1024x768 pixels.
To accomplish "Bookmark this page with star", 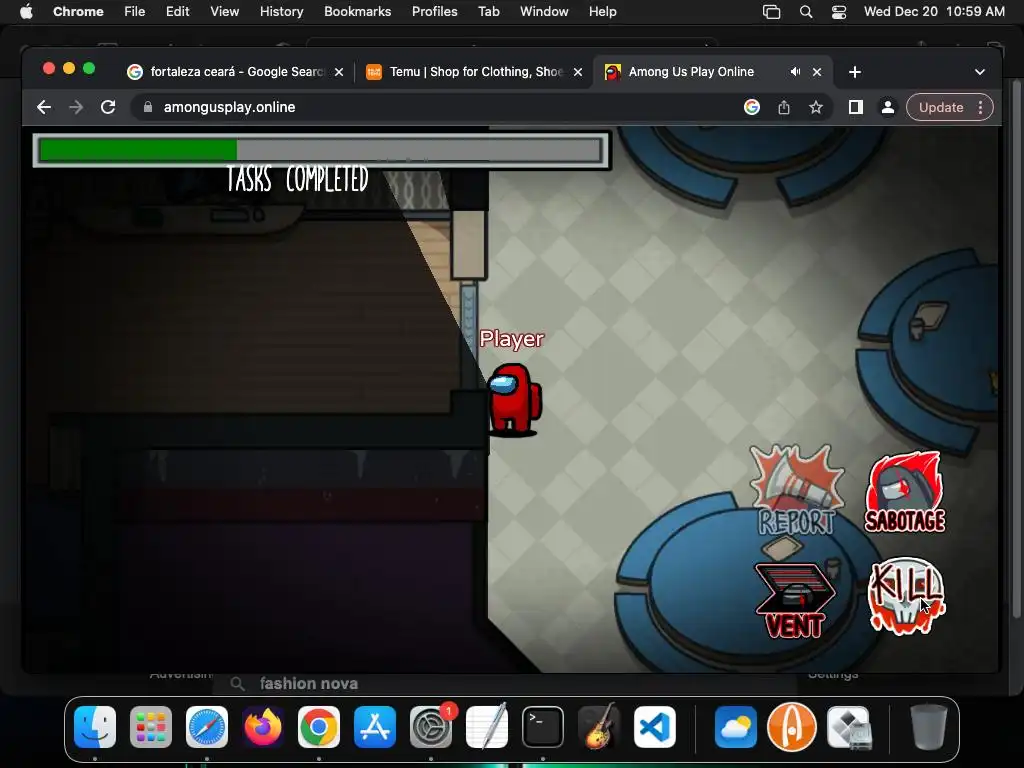I will click(x=816, y=107).
